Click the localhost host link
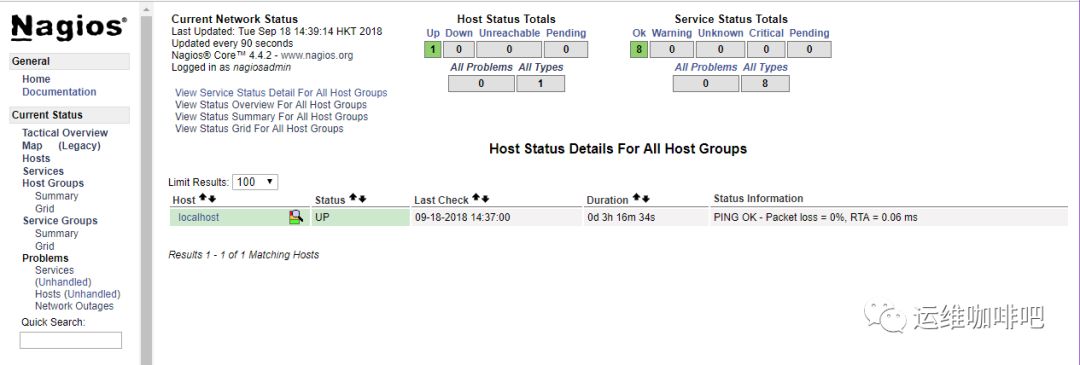 click(x=198, y=218)
